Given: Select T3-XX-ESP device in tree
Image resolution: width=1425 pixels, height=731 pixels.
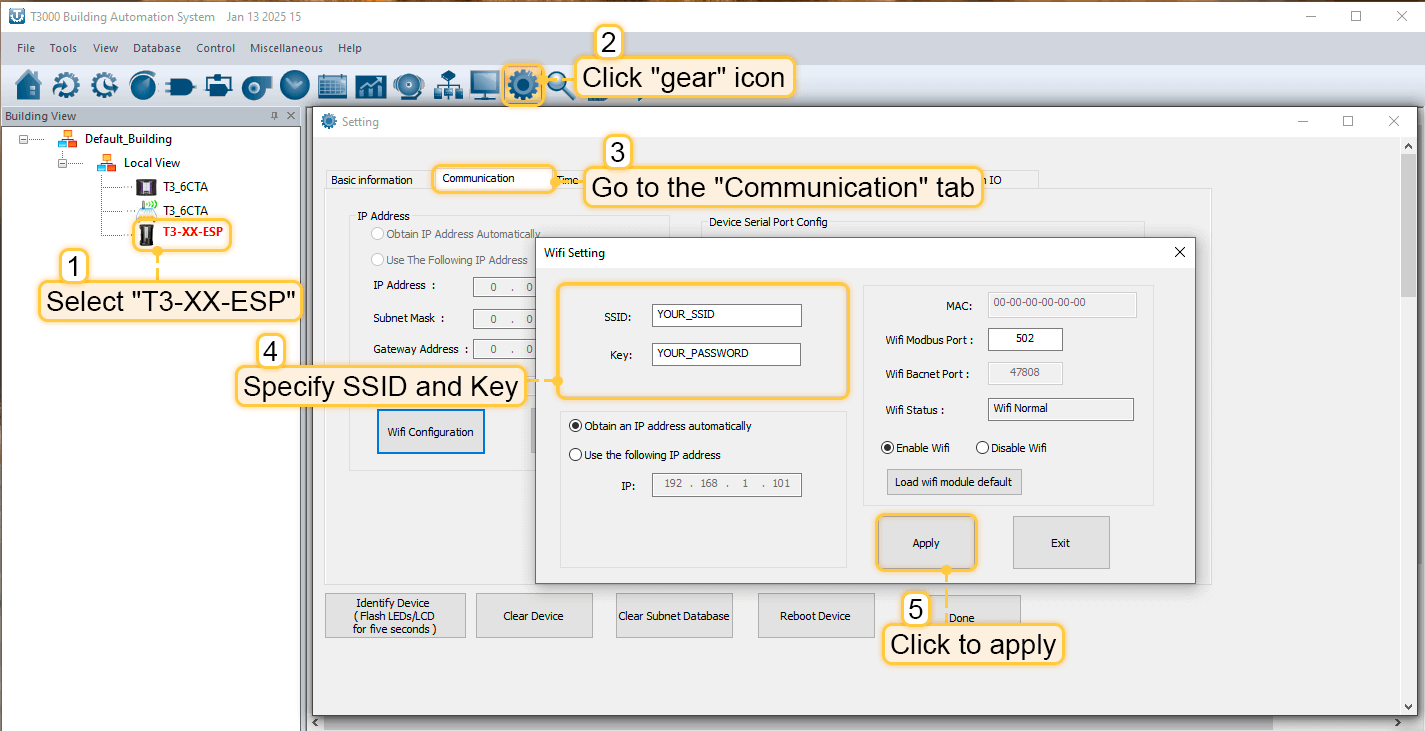Looking at the screenshot, I should (x=192, y=232).
